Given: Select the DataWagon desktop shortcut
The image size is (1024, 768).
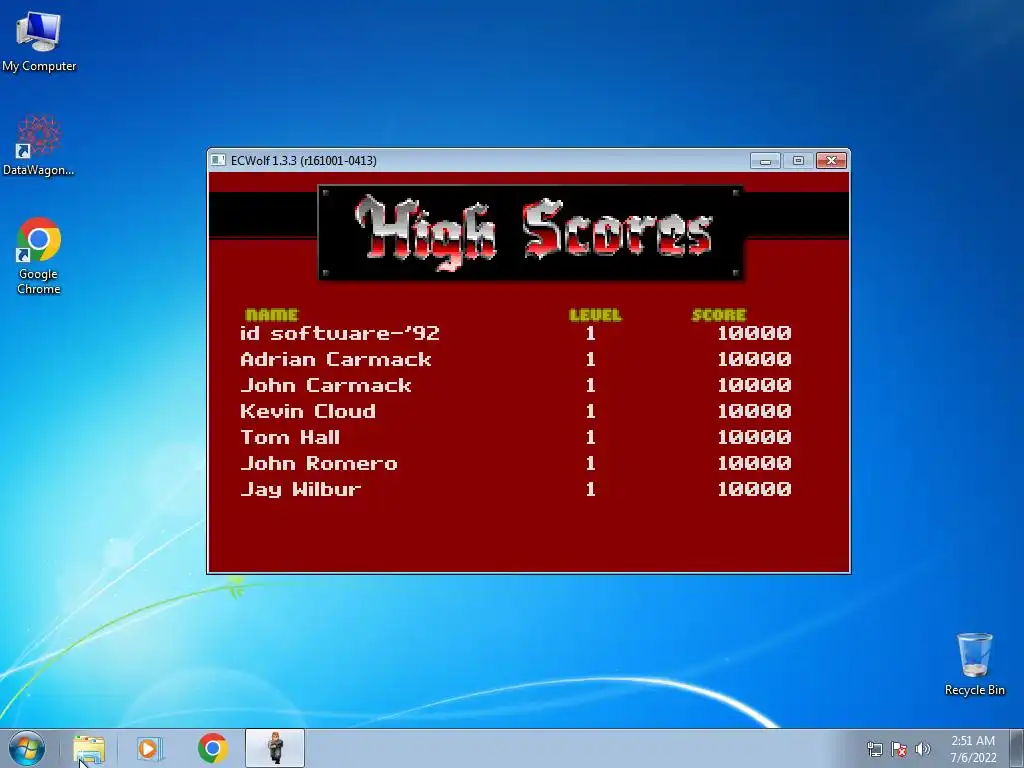Looking at the screenshot, I should (39, 145).
